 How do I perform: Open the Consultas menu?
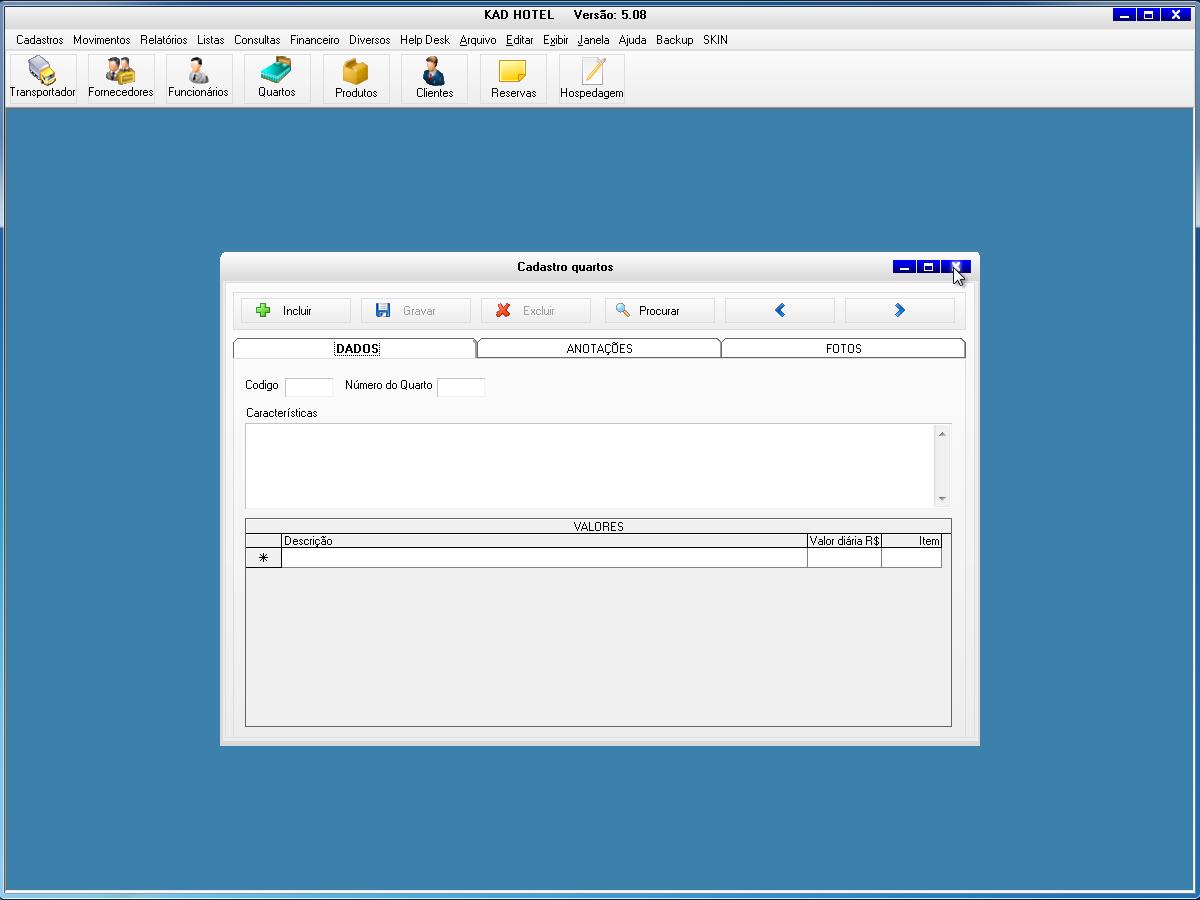click(x=258, y=40)
